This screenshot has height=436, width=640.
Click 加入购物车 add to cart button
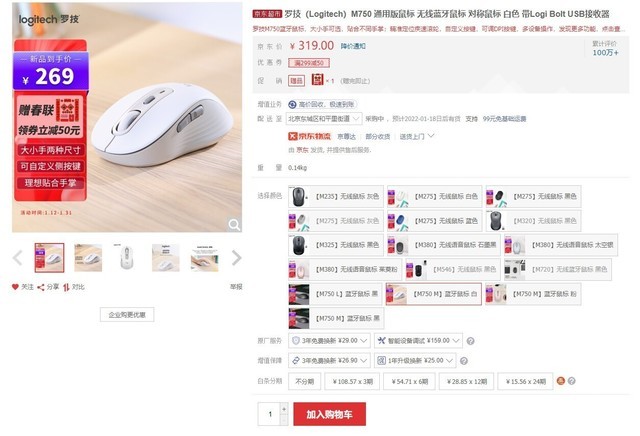point(329,414)
